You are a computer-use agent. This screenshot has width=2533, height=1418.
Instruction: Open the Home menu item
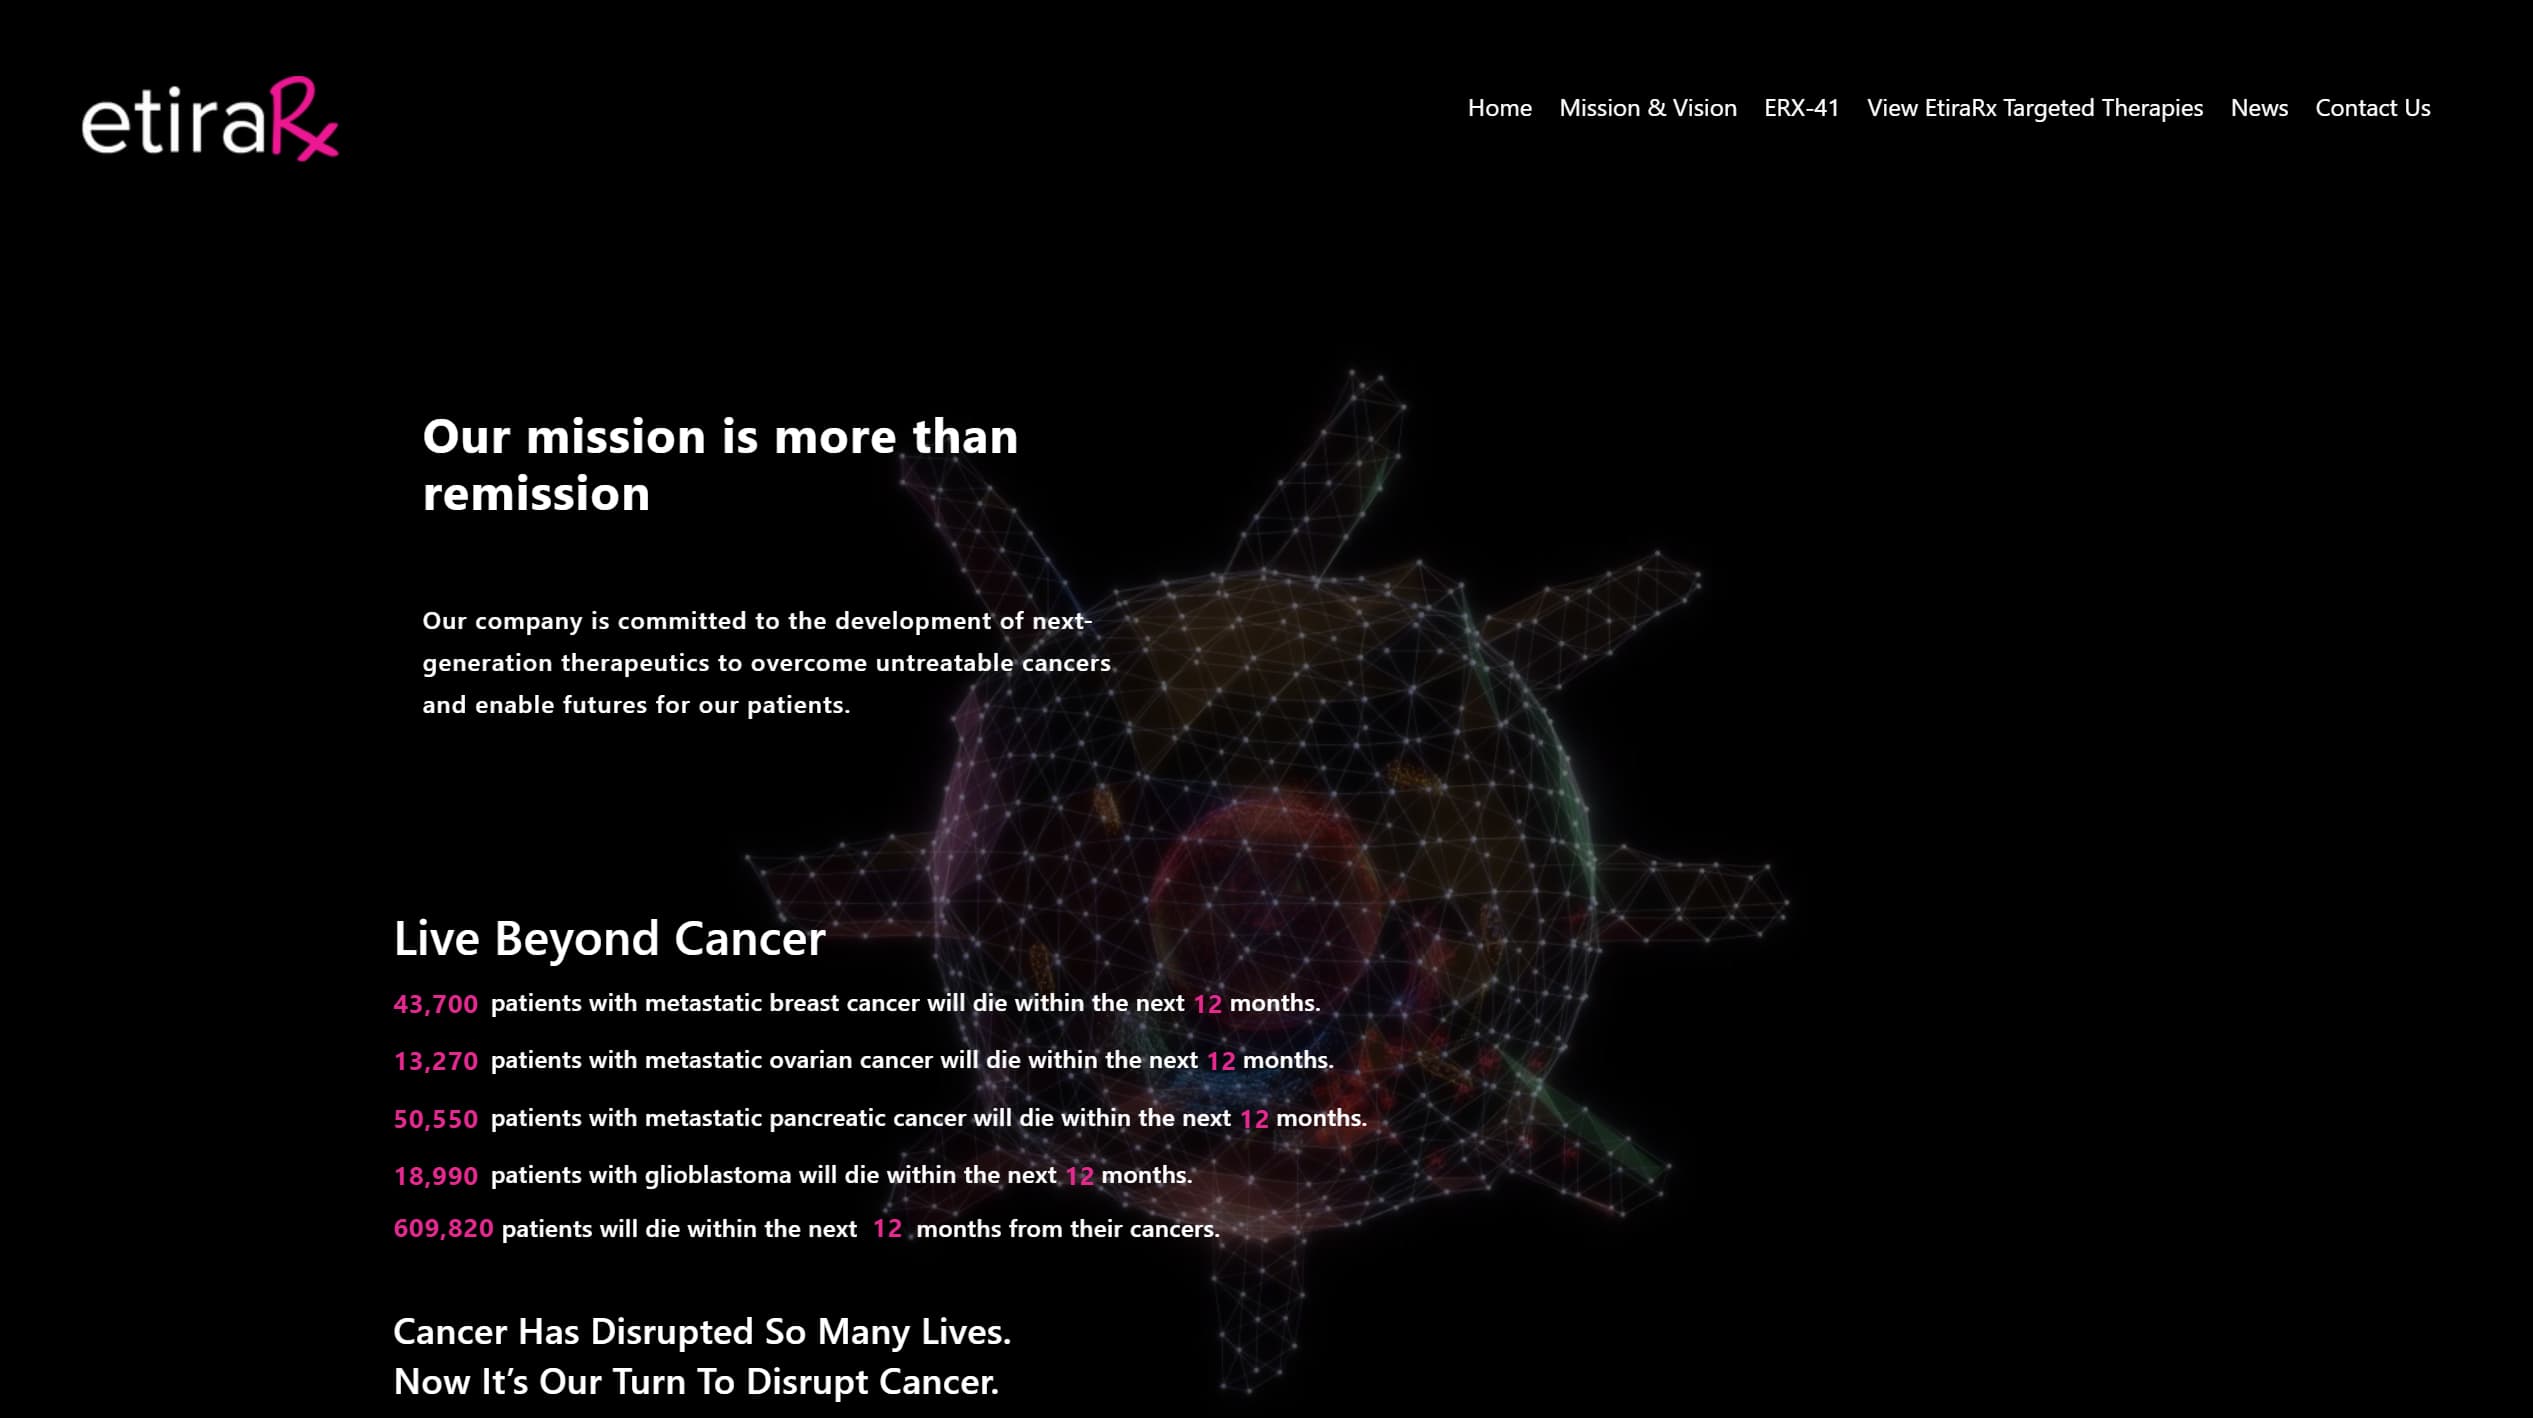1499,108
